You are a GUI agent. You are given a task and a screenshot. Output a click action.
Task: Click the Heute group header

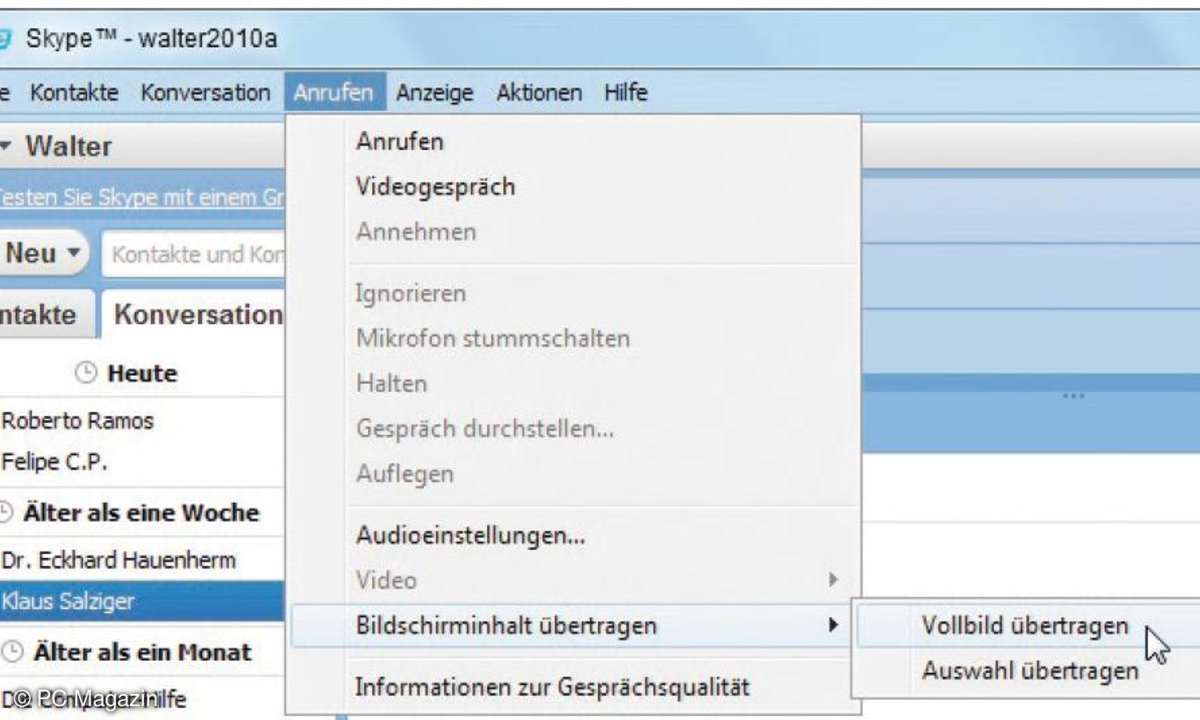pos(143,373)
